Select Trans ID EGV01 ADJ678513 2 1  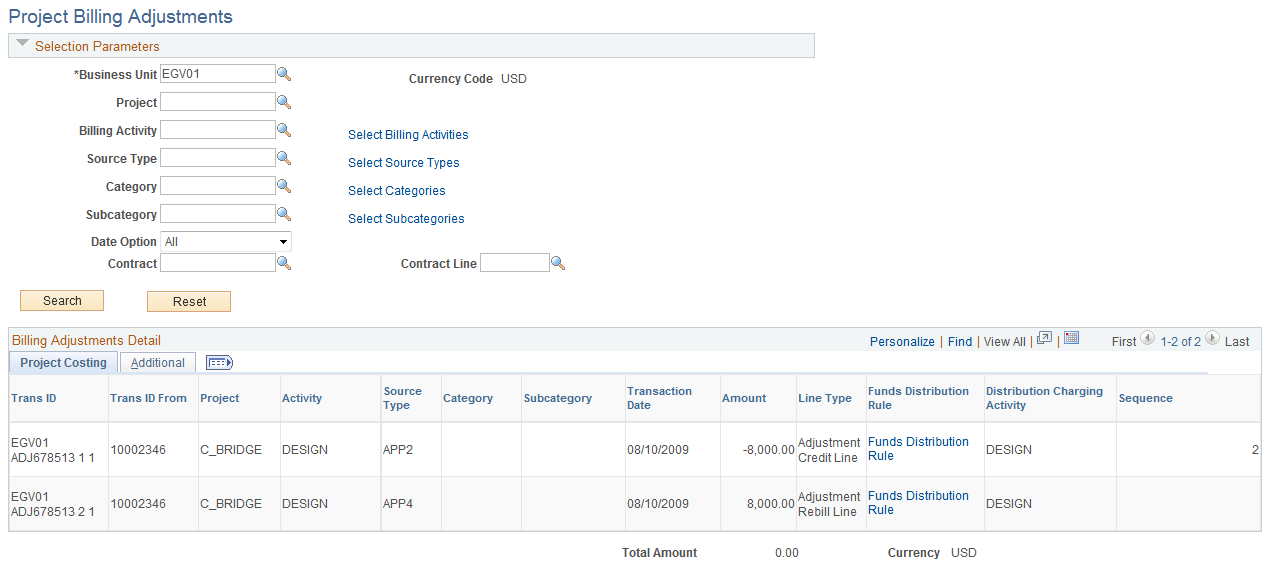52,504
